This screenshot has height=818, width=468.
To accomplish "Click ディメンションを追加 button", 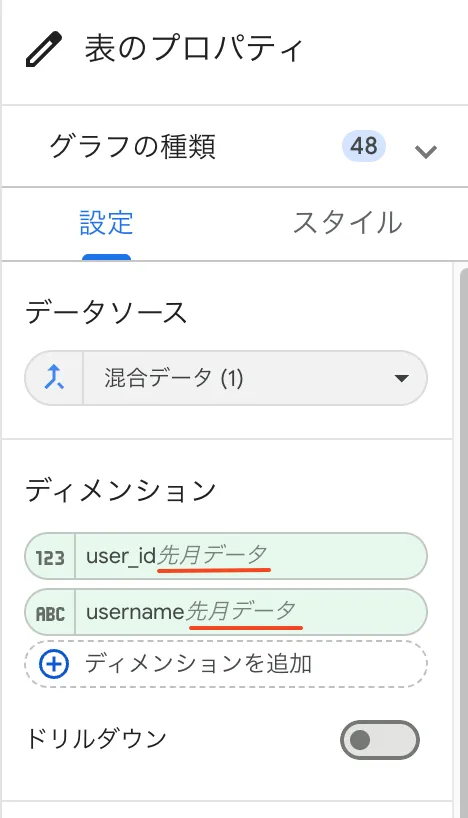I will tap(226, 664).
